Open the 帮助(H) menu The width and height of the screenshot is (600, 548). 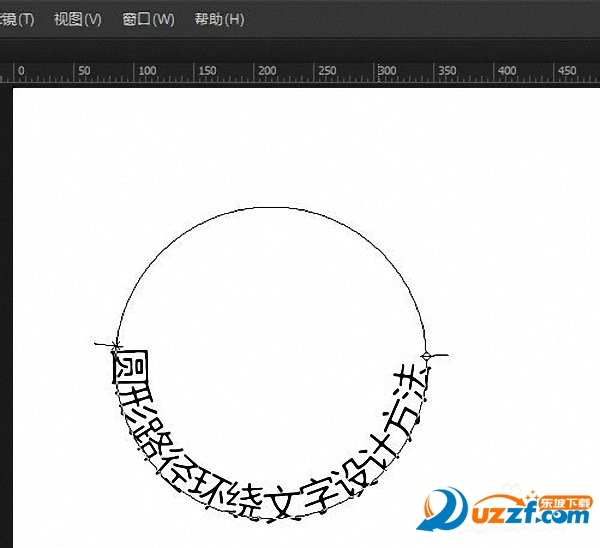[x=219, y=19]
